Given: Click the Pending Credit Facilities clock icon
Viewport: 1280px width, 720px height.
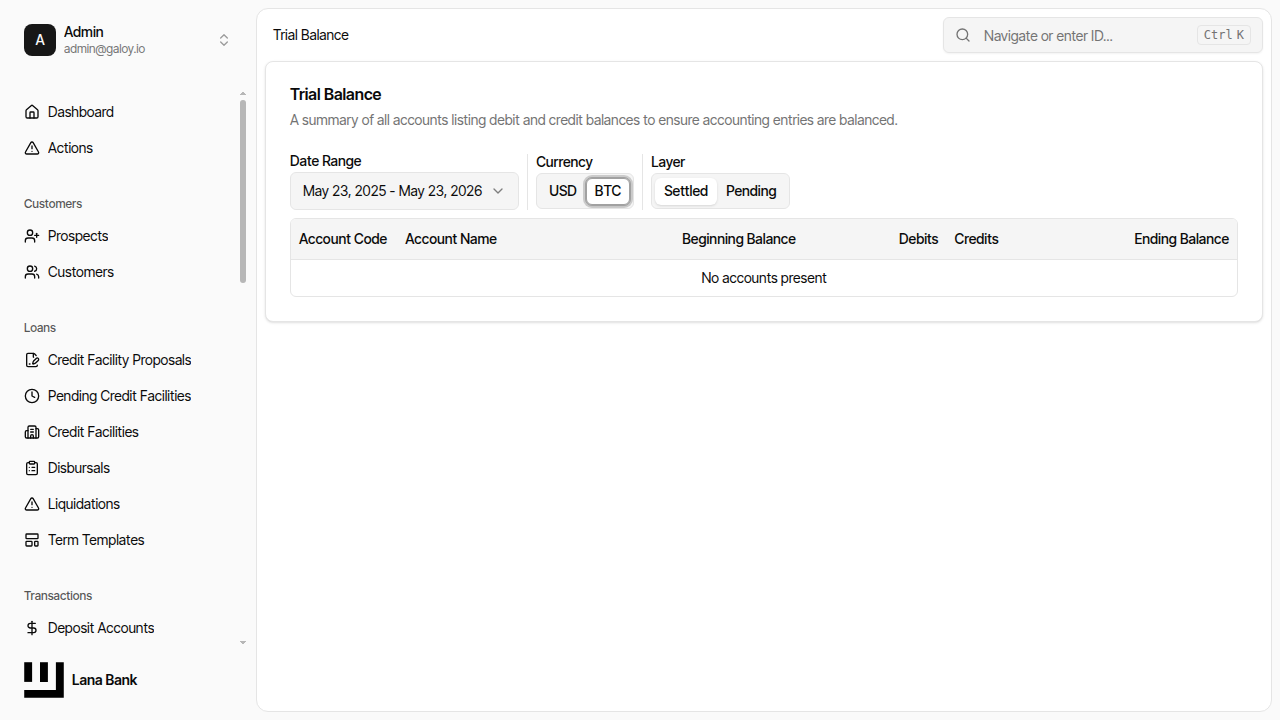Looking at the screenshot, I should pyautogui.click(x=32, y=396).
